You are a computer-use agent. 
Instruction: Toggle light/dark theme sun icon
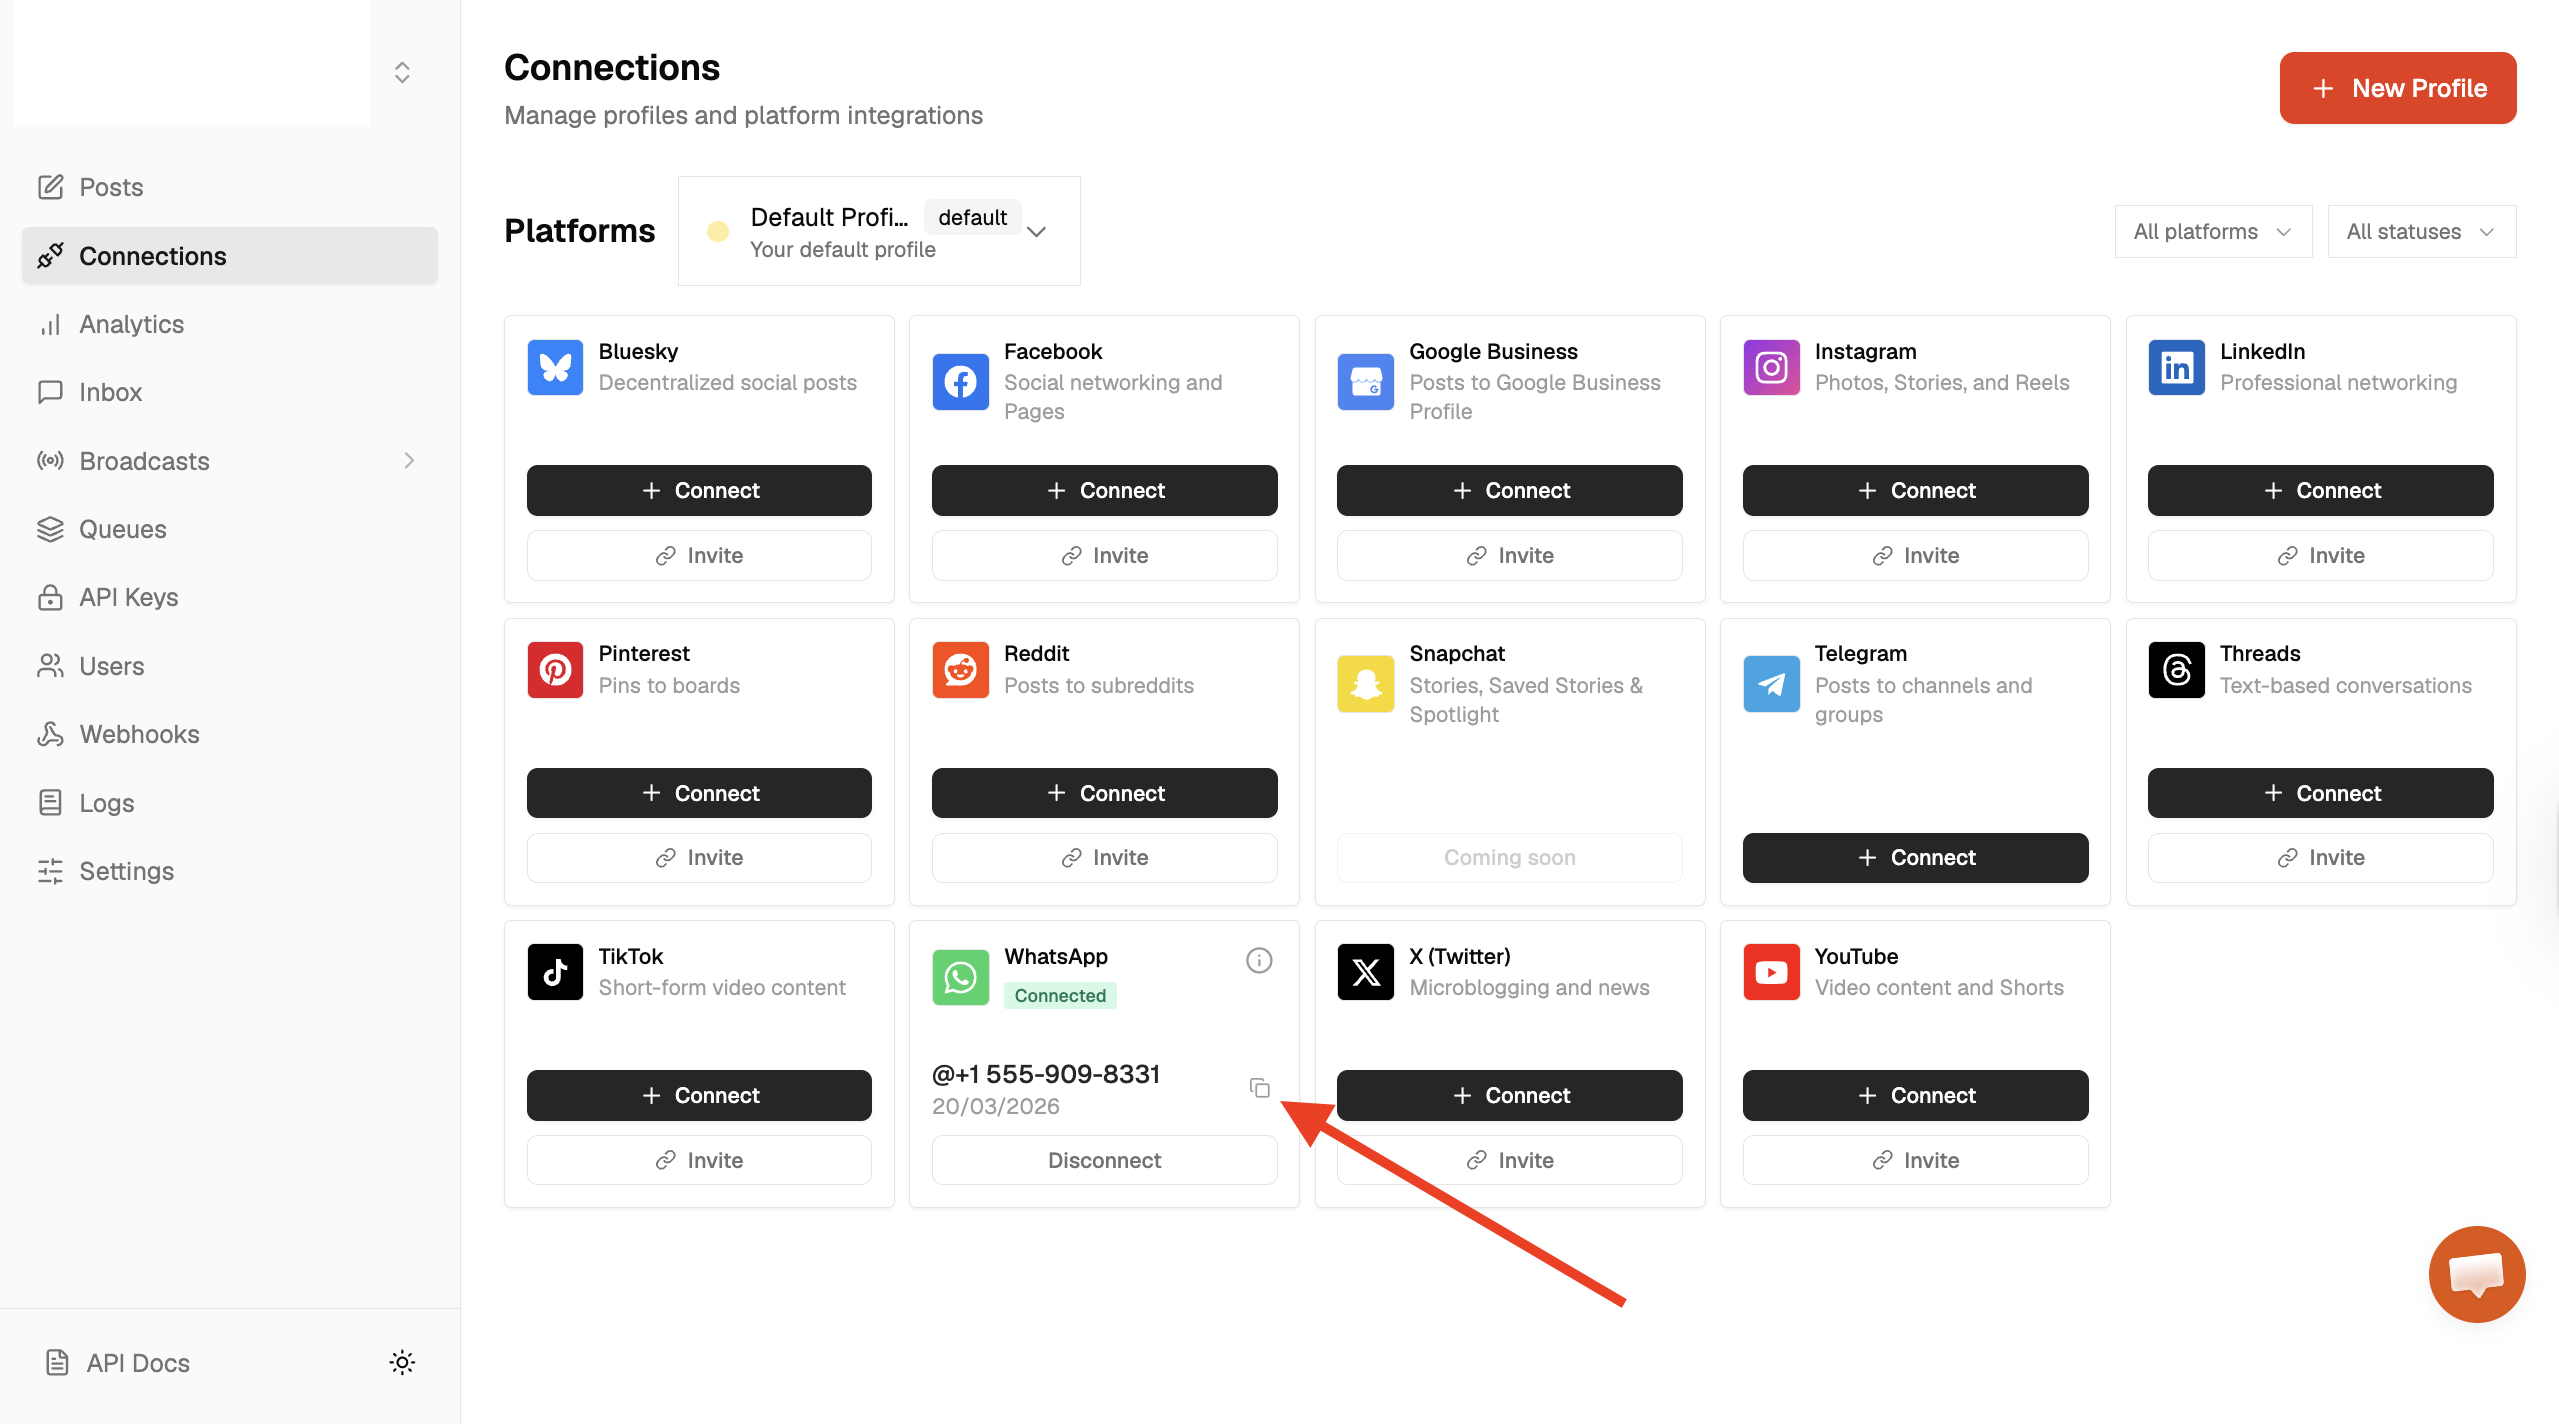[402, 1362]
